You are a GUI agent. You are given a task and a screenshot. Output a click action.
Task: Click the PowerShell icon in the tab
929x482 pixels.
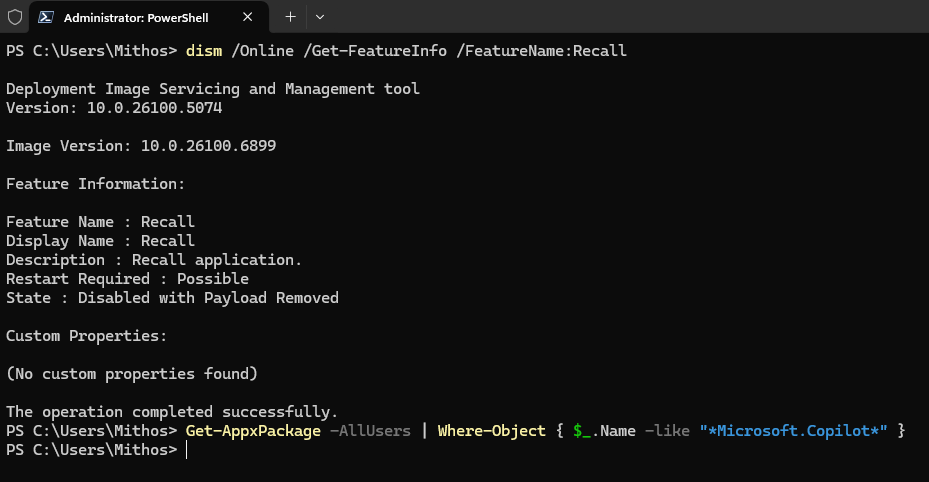46,17
